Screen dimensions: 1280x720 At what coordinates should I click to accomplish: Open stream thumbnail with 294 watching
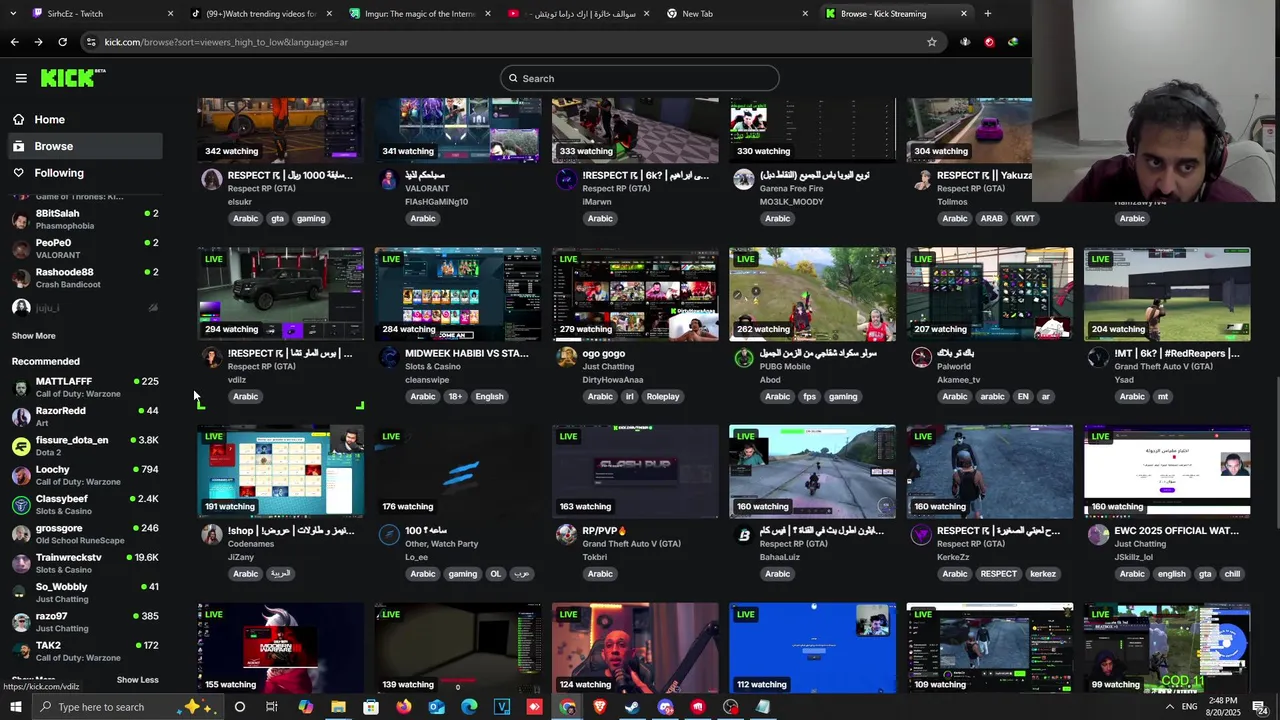click(x=280, y=294)
